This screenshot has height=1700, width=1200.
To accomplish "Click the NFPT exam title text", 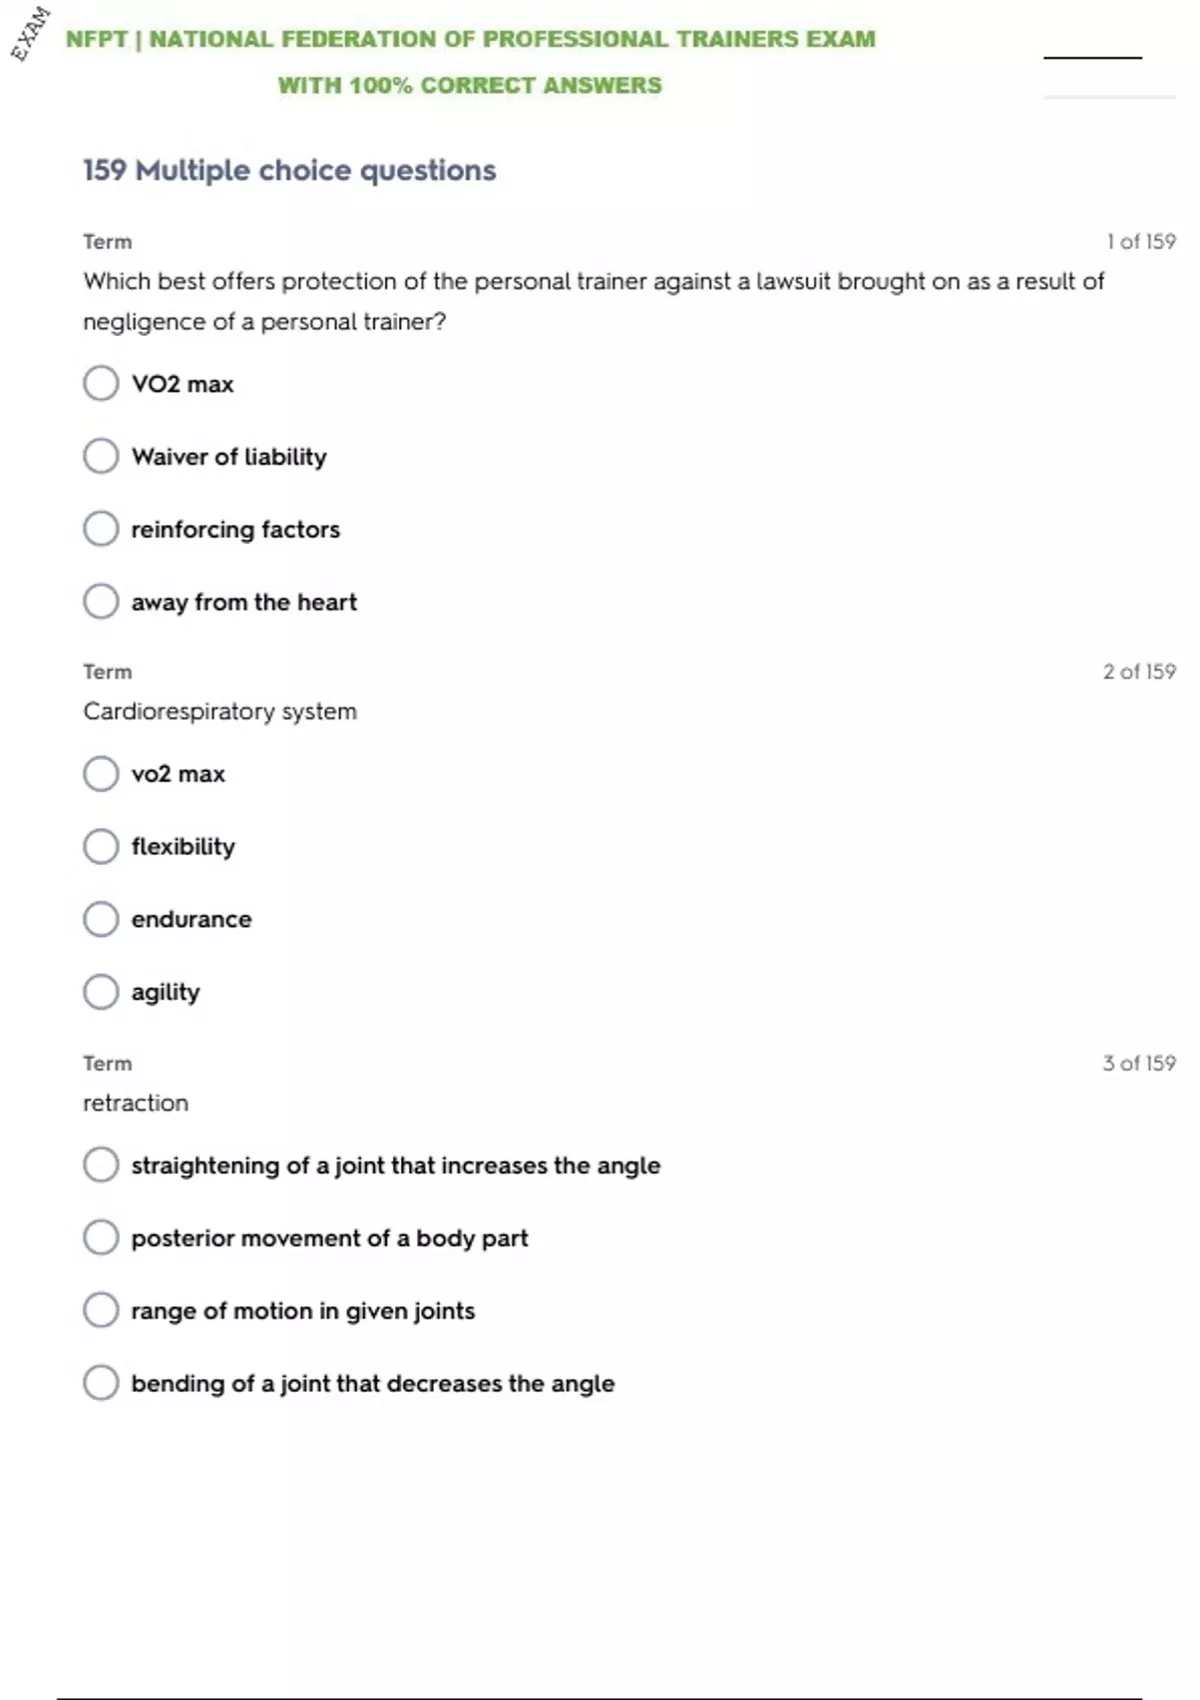I will [470, 40].
